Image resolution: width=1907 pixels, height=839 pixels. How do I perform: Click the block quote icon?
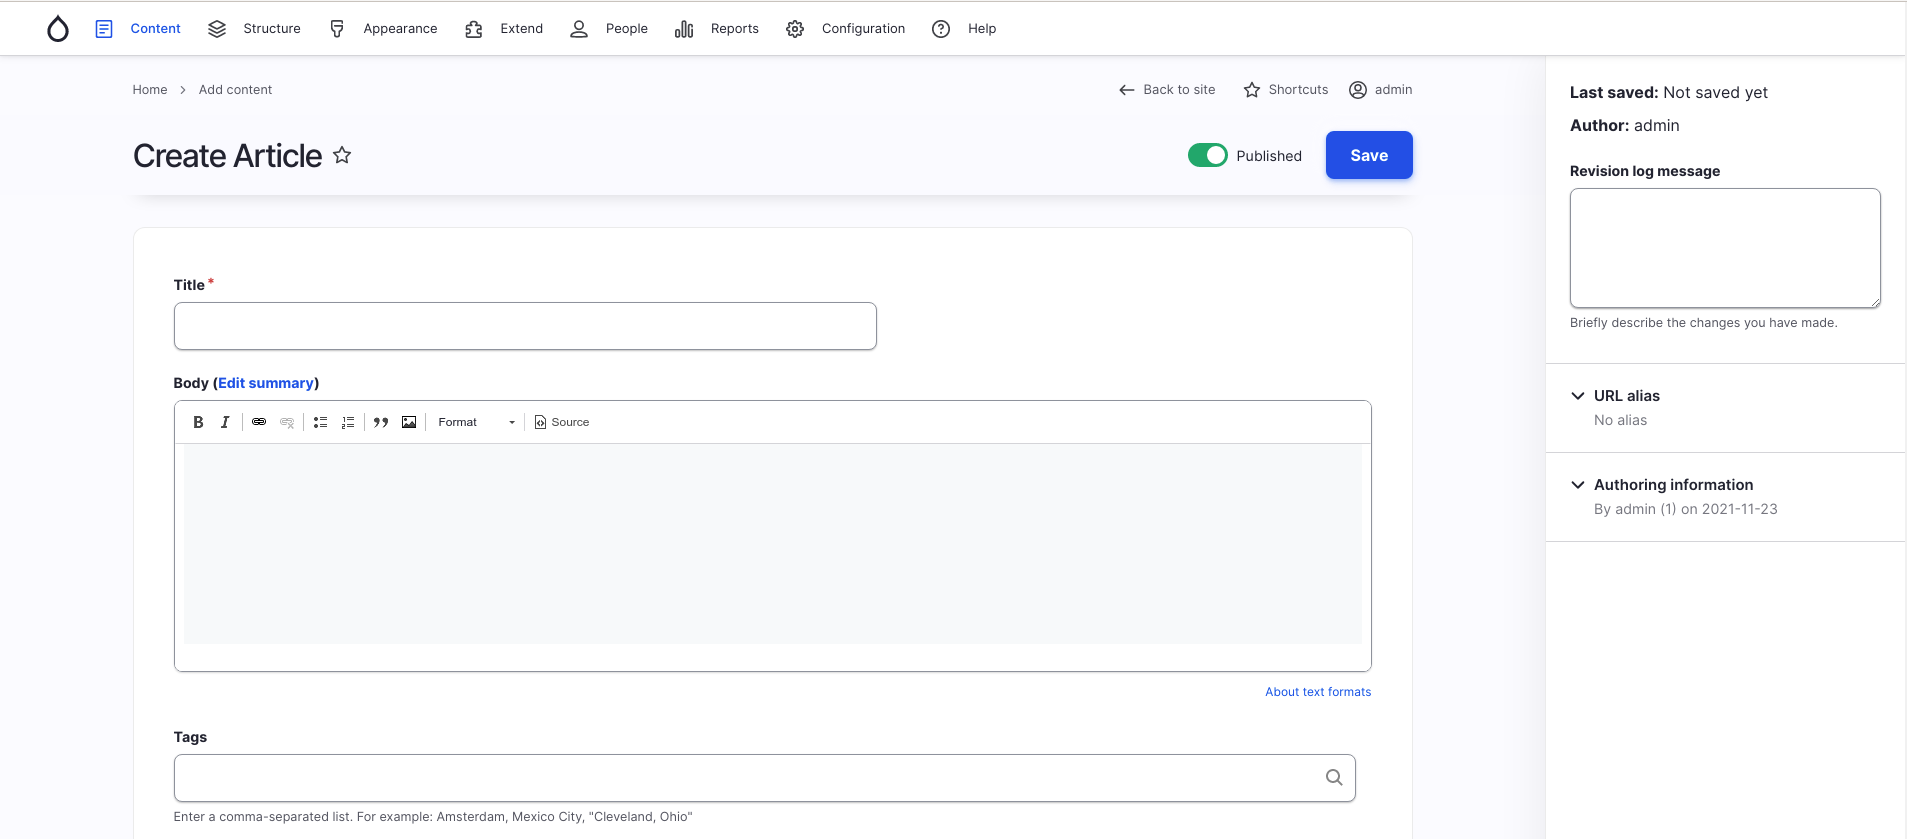(x=381, y=422)
